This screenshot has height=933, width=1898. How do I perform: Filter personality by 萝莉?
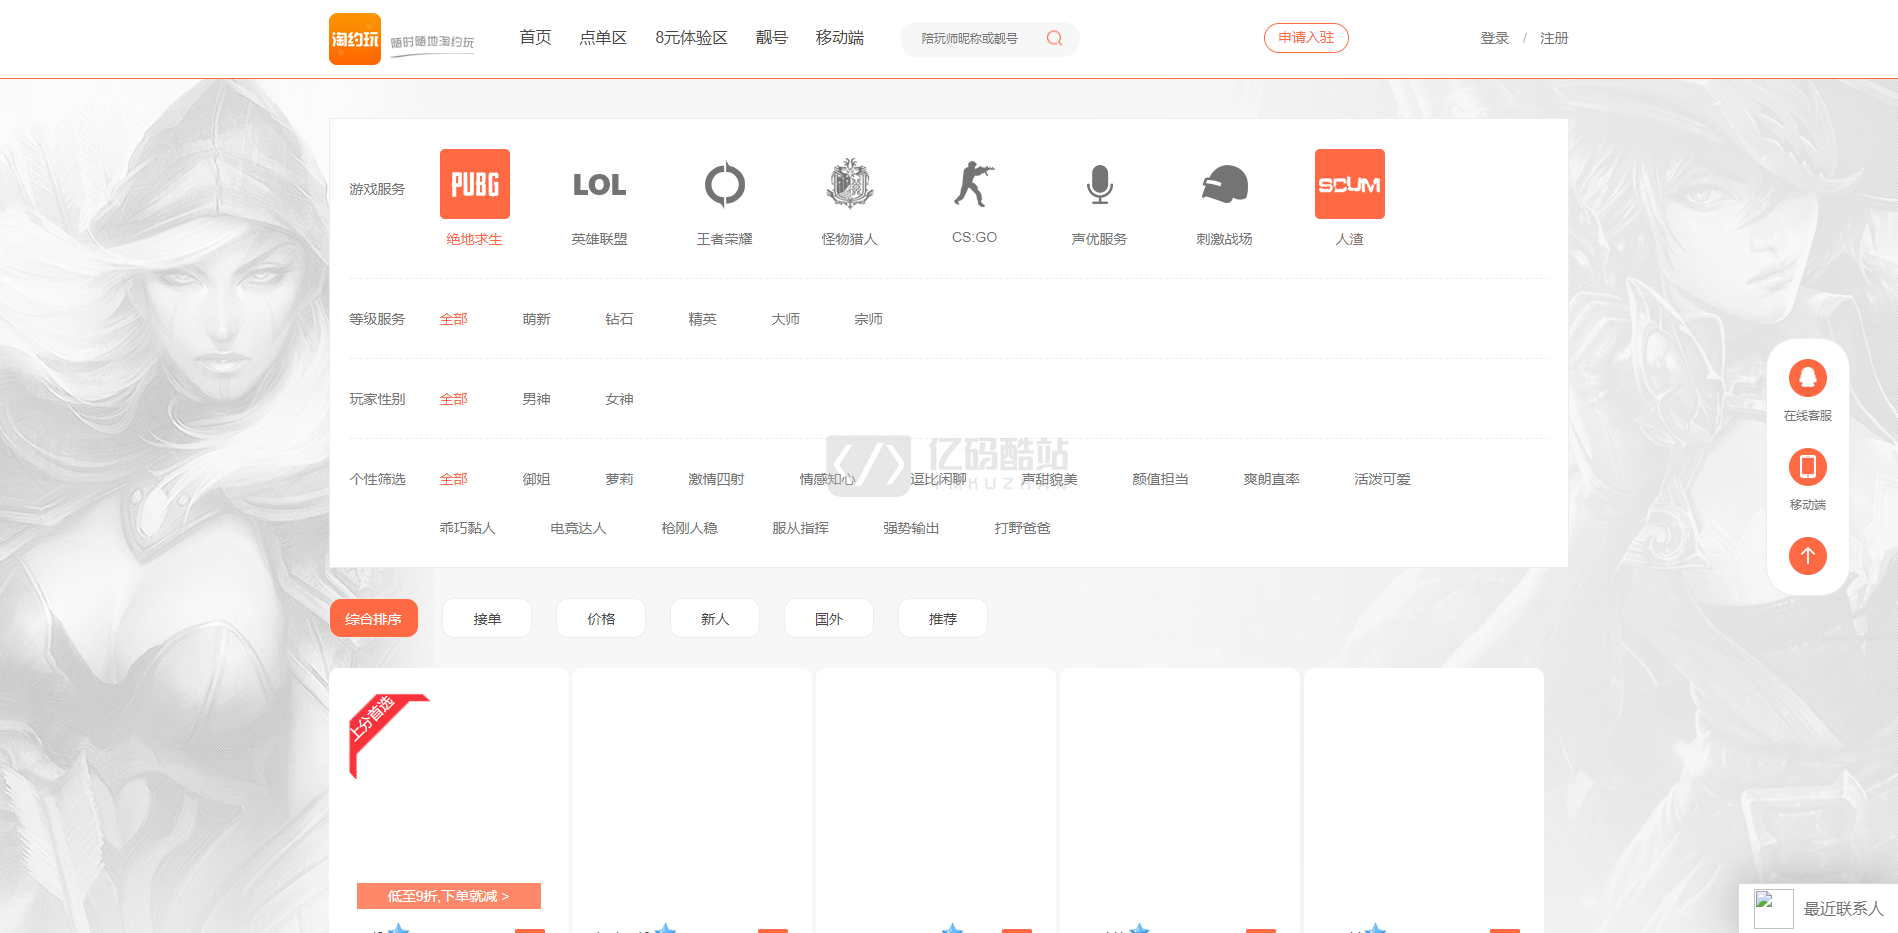(x=620, y=479)
